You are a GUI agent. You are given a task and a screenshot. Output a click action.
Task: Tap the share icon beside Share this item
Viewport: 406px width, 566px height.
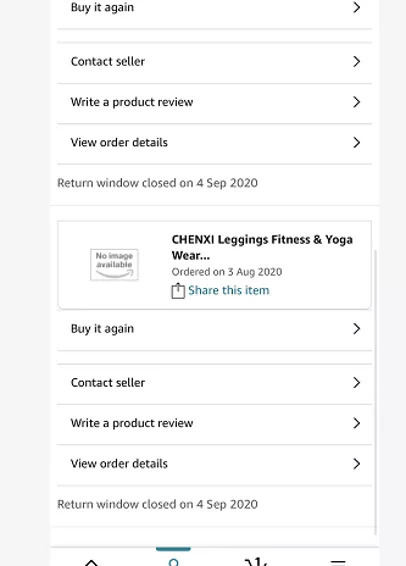[x=178, y=291]
